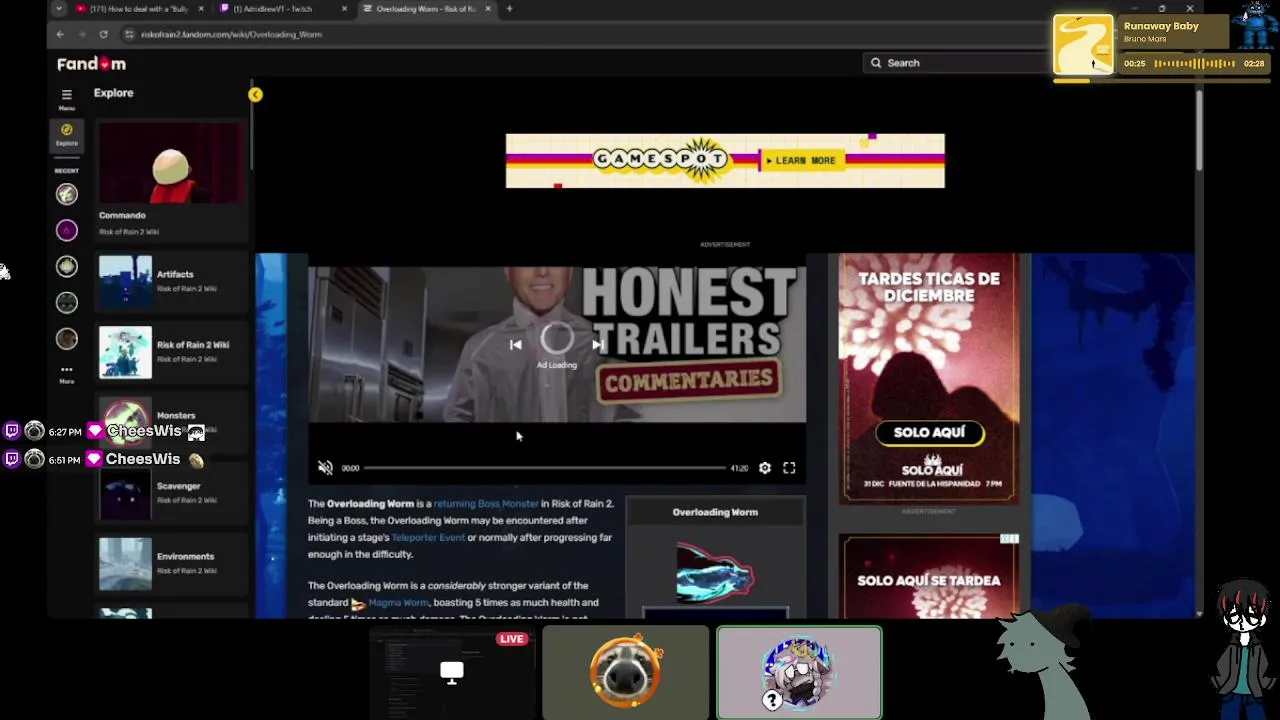Select the highlighted green-bordered avatar tile
Image resolution: width=1280 pixels, height=720 pixels.
coord(799,672)
